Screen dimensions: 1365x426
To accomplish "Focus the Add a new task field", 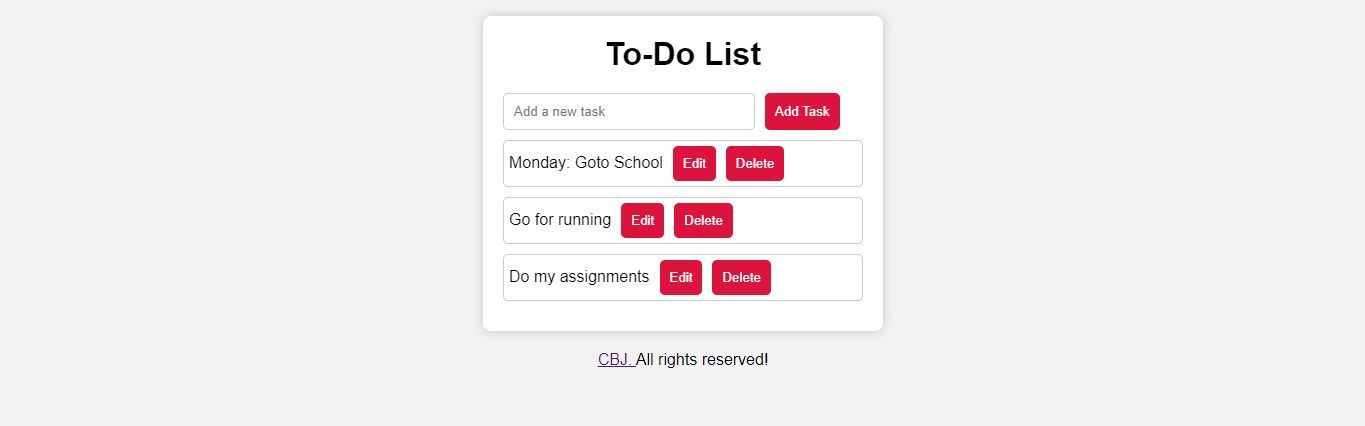I will (x=628, y=111).
